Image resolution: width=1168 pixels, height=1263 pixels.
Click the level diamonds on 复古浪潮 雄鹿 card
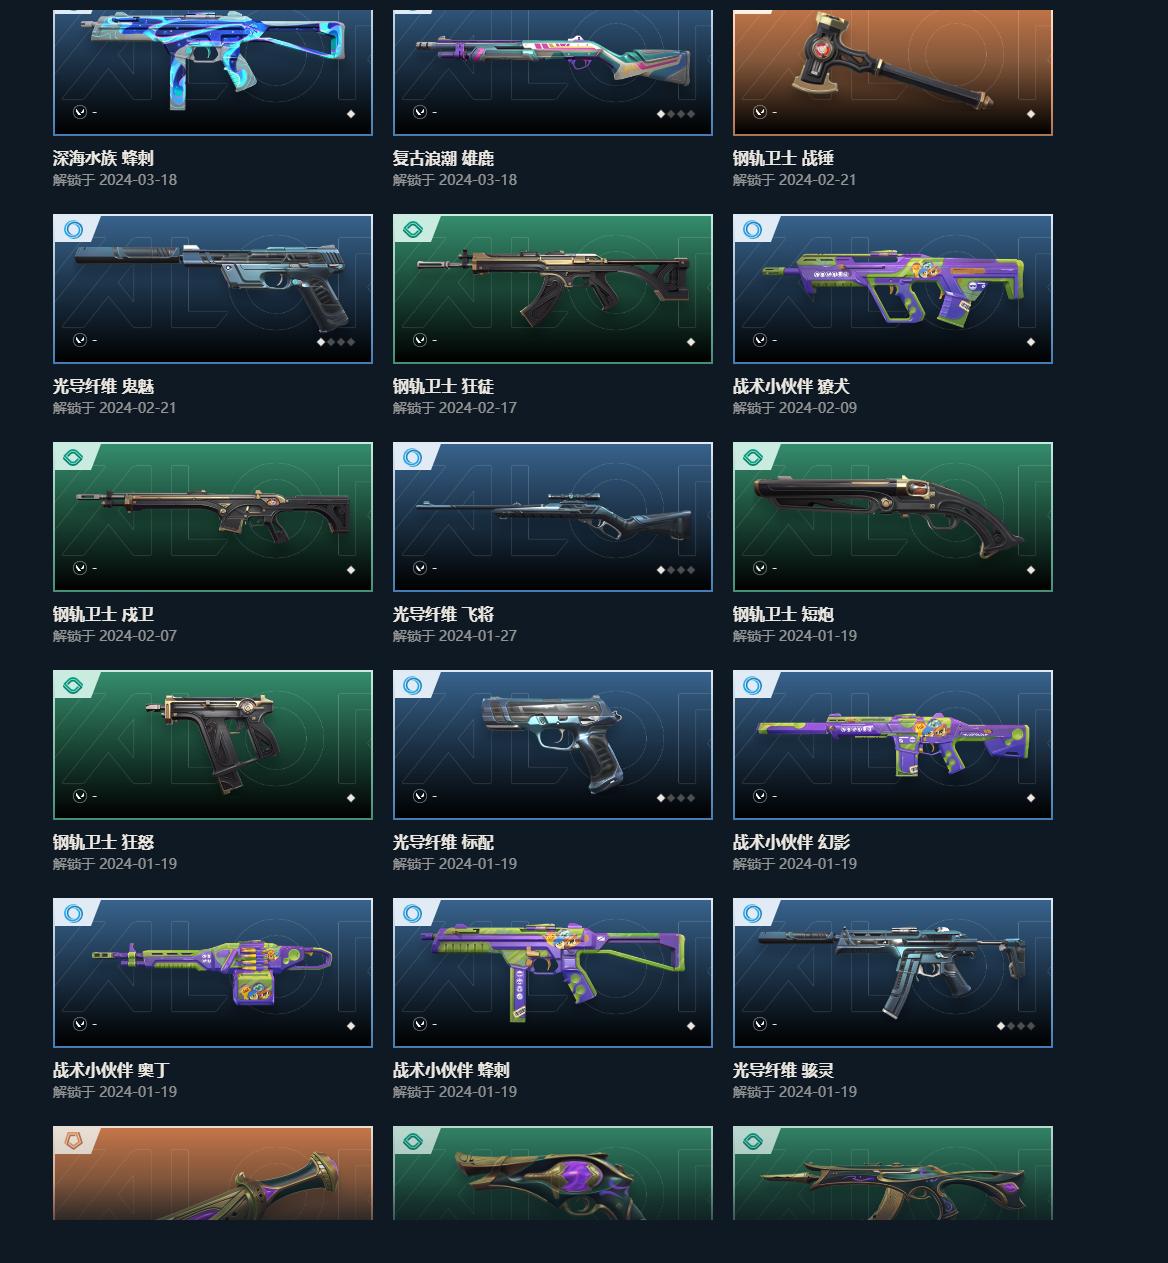(x=676, y=114)
